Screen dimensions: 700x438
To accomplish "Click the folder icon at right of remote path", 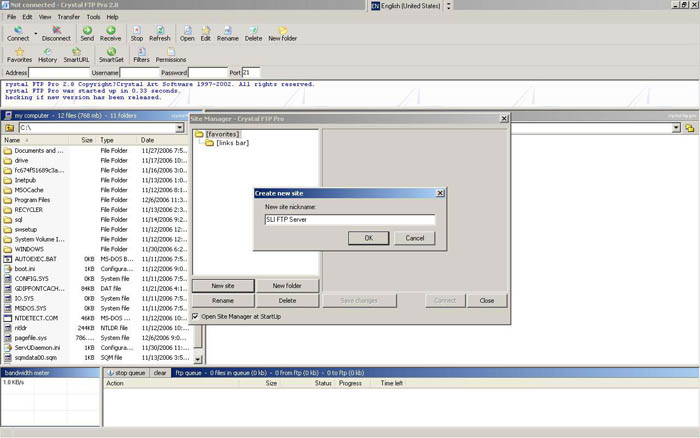I will 690,128.
